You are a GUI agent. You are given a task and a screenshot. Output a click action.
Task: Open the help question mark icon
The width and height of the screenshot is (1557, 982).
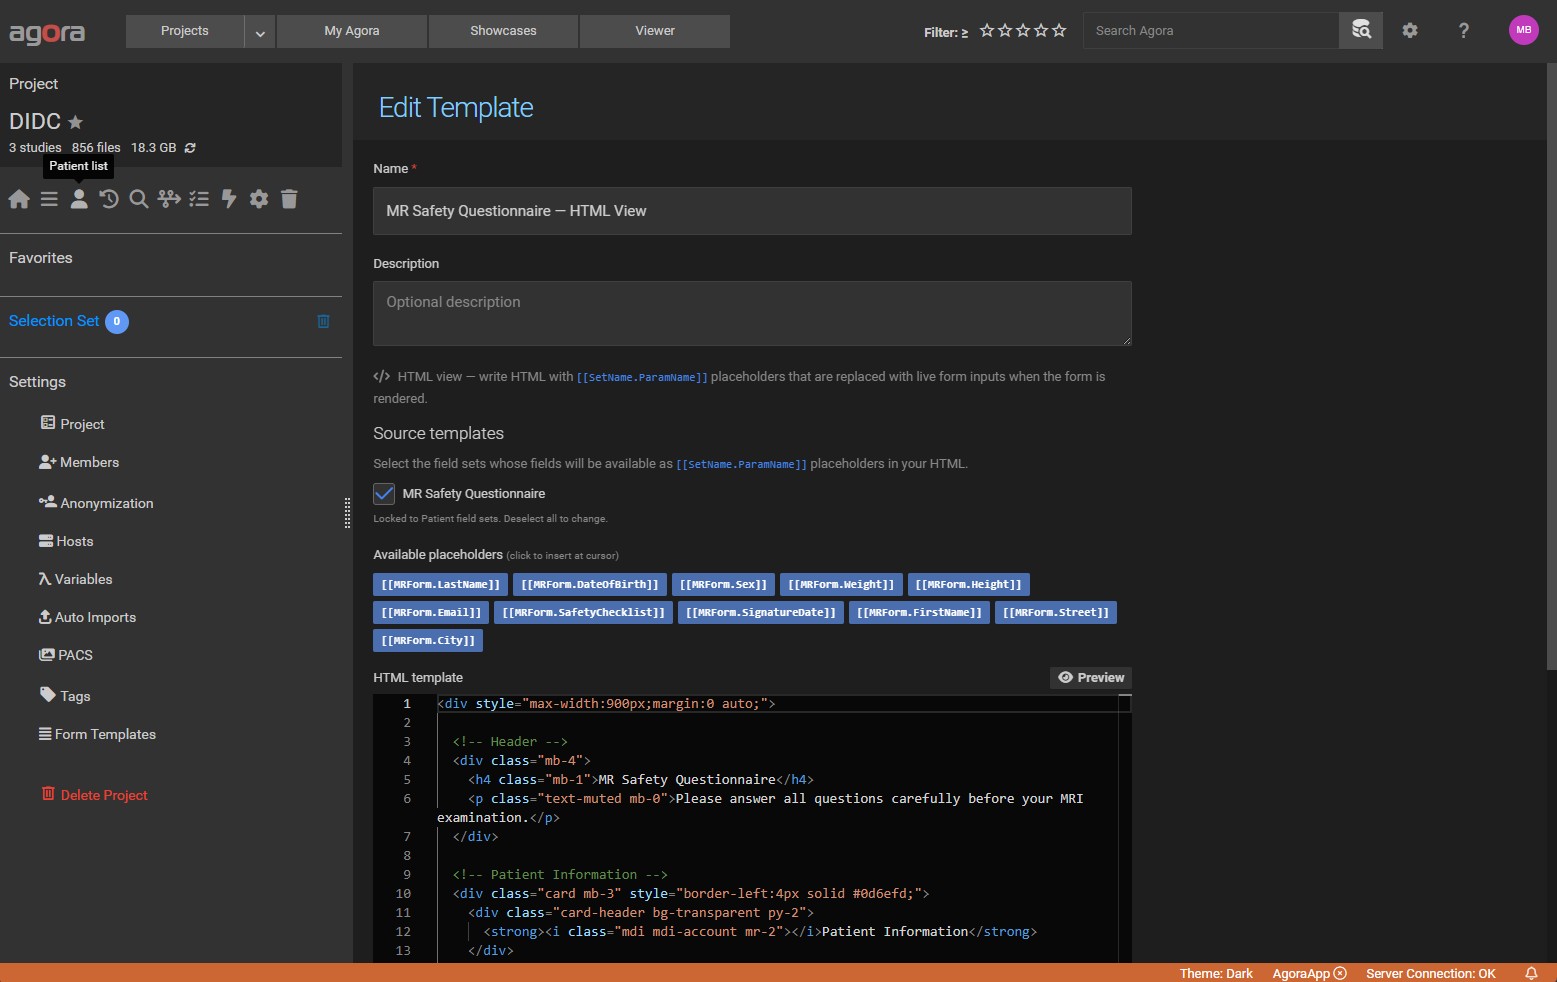(x=1464, y=31)
